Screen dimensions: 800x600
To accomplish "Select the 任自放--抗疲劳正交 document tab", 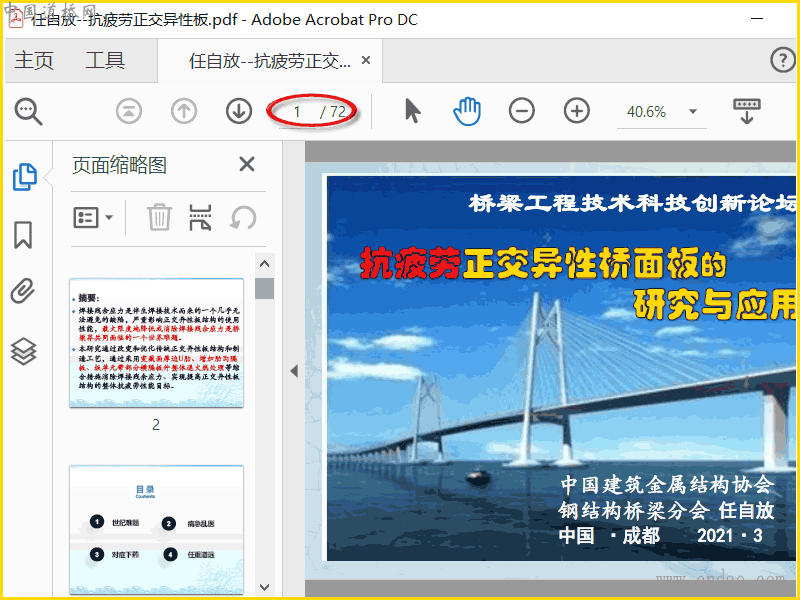I will 269,61.
